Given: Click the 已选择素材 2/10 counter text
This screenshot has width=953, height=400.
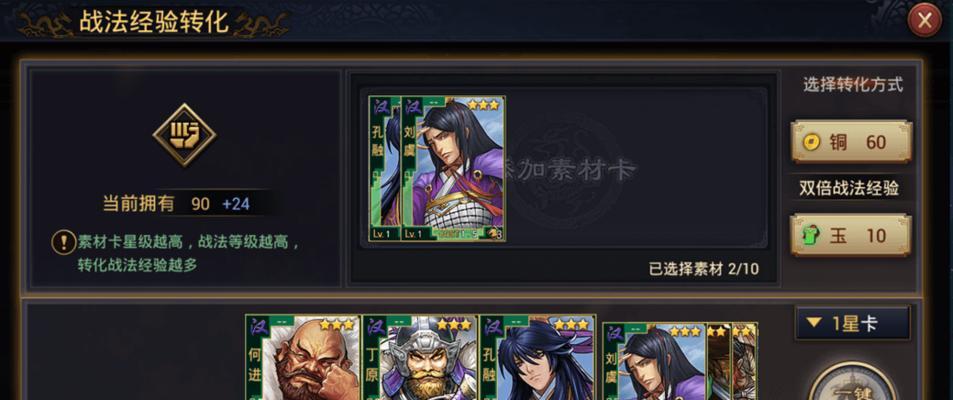Looking at the screenshot, I should 704,269.
